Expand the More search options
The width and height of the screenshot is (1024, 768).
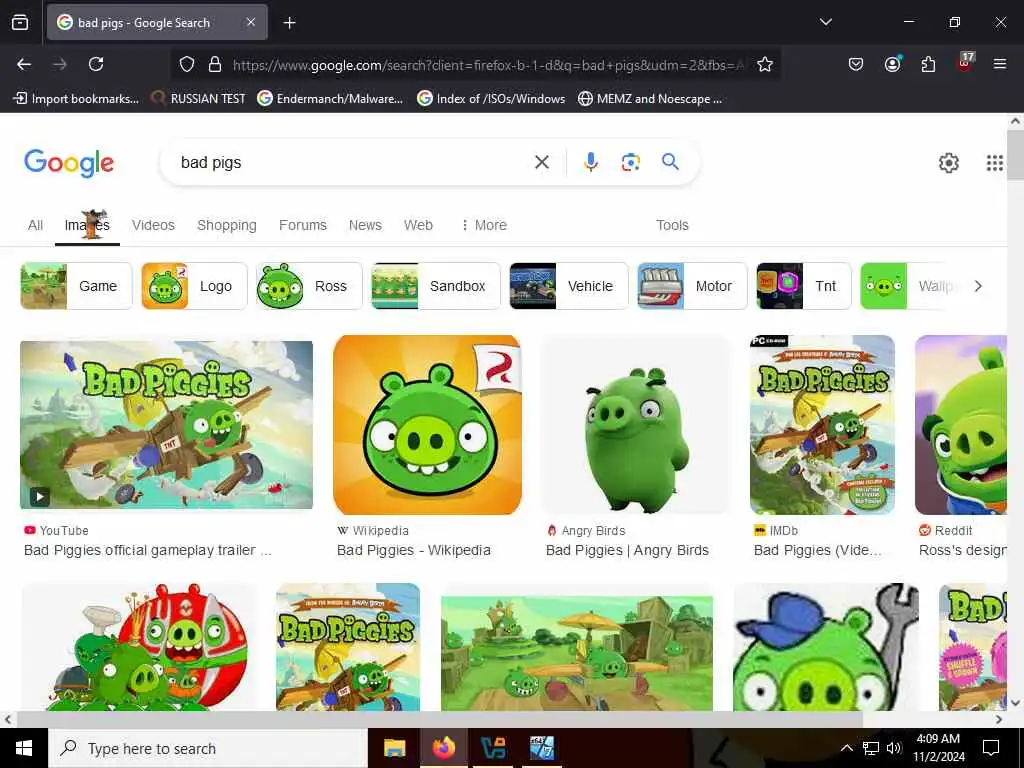point(484,225)
